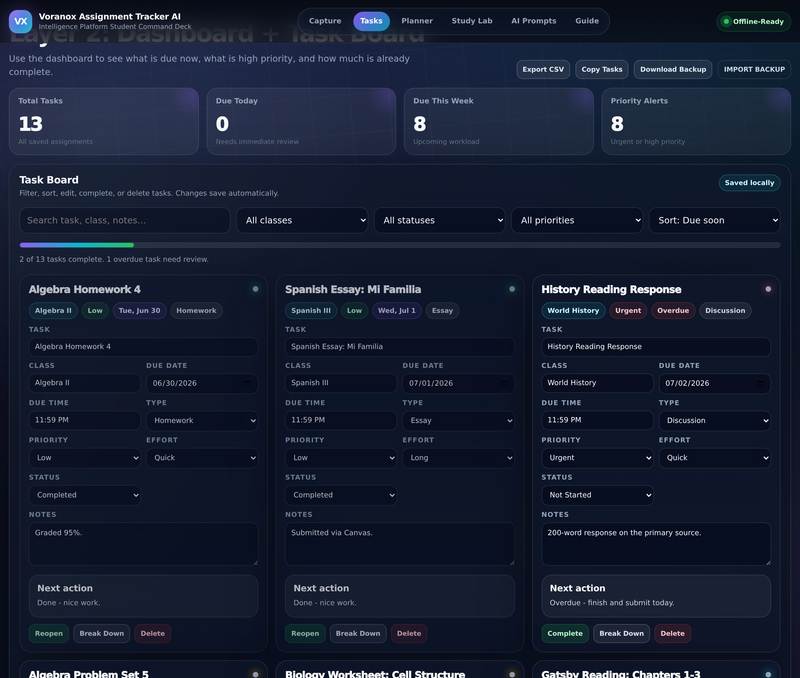
Task: Click the VX app logo icon
Action: [x=20, y=21]
